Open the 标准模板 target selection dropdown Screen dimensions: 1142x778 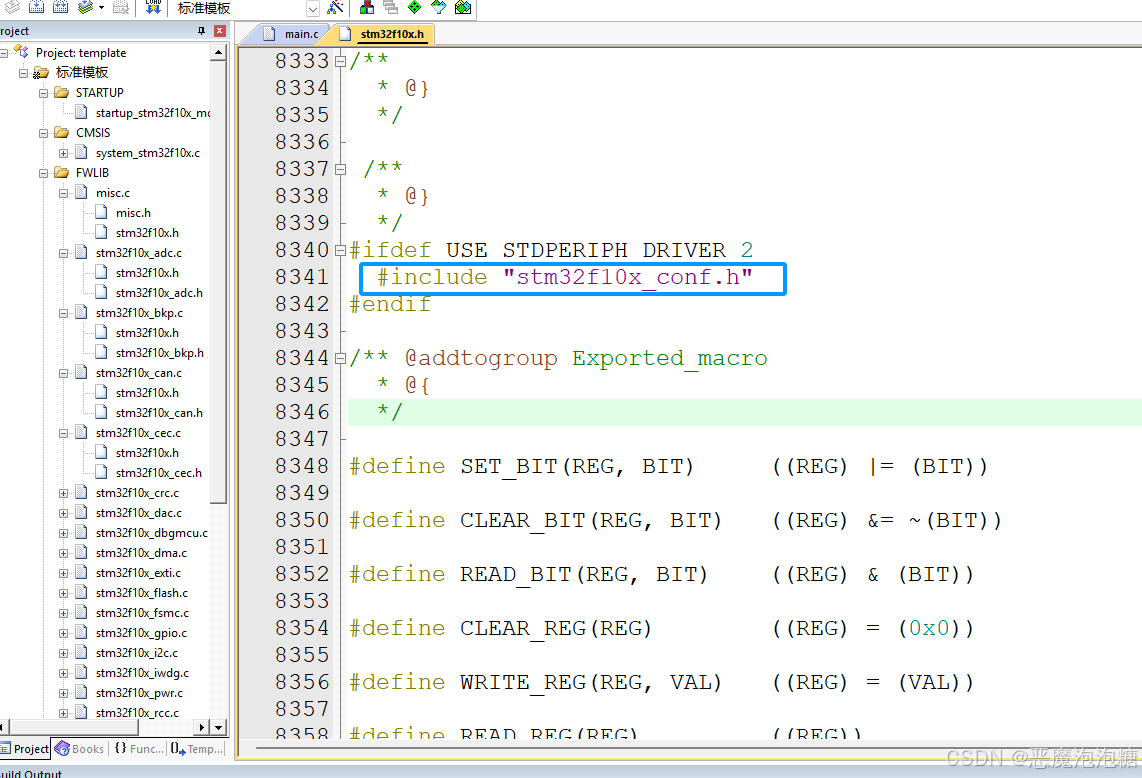pos(312,9)
